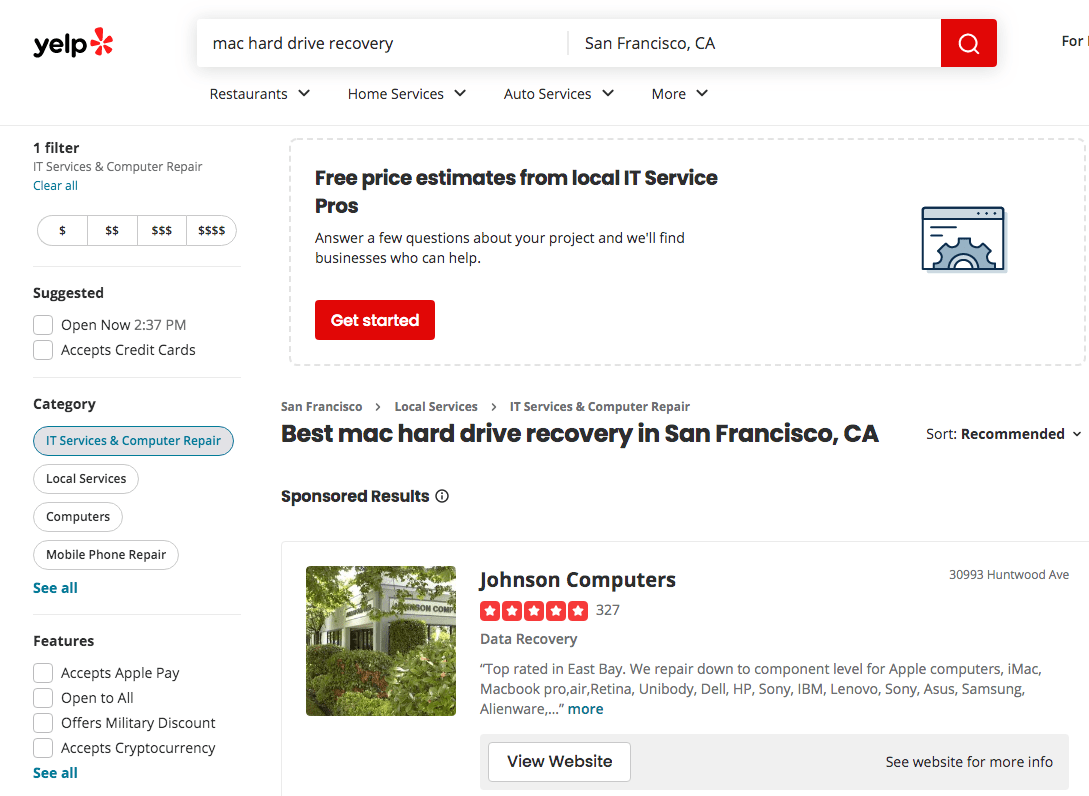Open the "More" dropdown
The width and height of the screenshot is (1089, 796).
[x=679, y=93]
